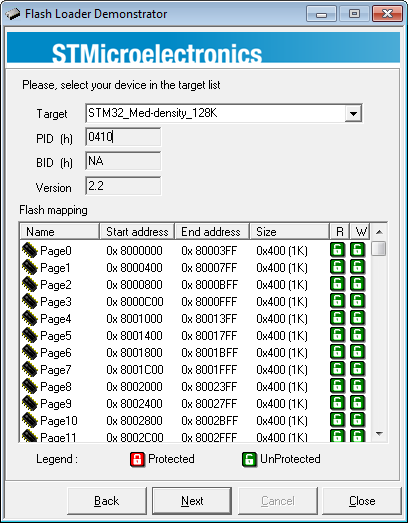This screenshot has height=523, width=408.
Task: Click inside the PID (h) field
Action: 123,137
